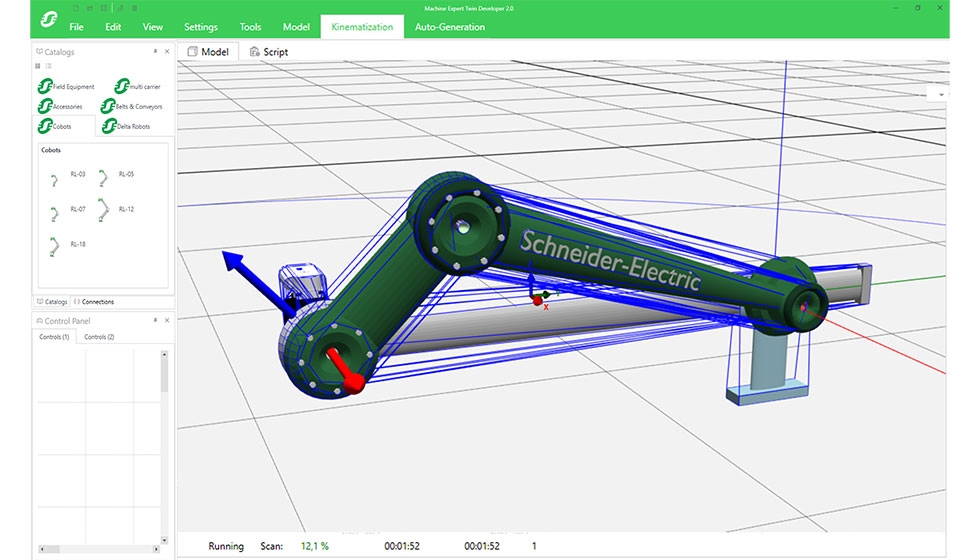Switch to the Script view tab
This screenshot has height=560, width=980.
pyautogui.click(x=268, y=52)
